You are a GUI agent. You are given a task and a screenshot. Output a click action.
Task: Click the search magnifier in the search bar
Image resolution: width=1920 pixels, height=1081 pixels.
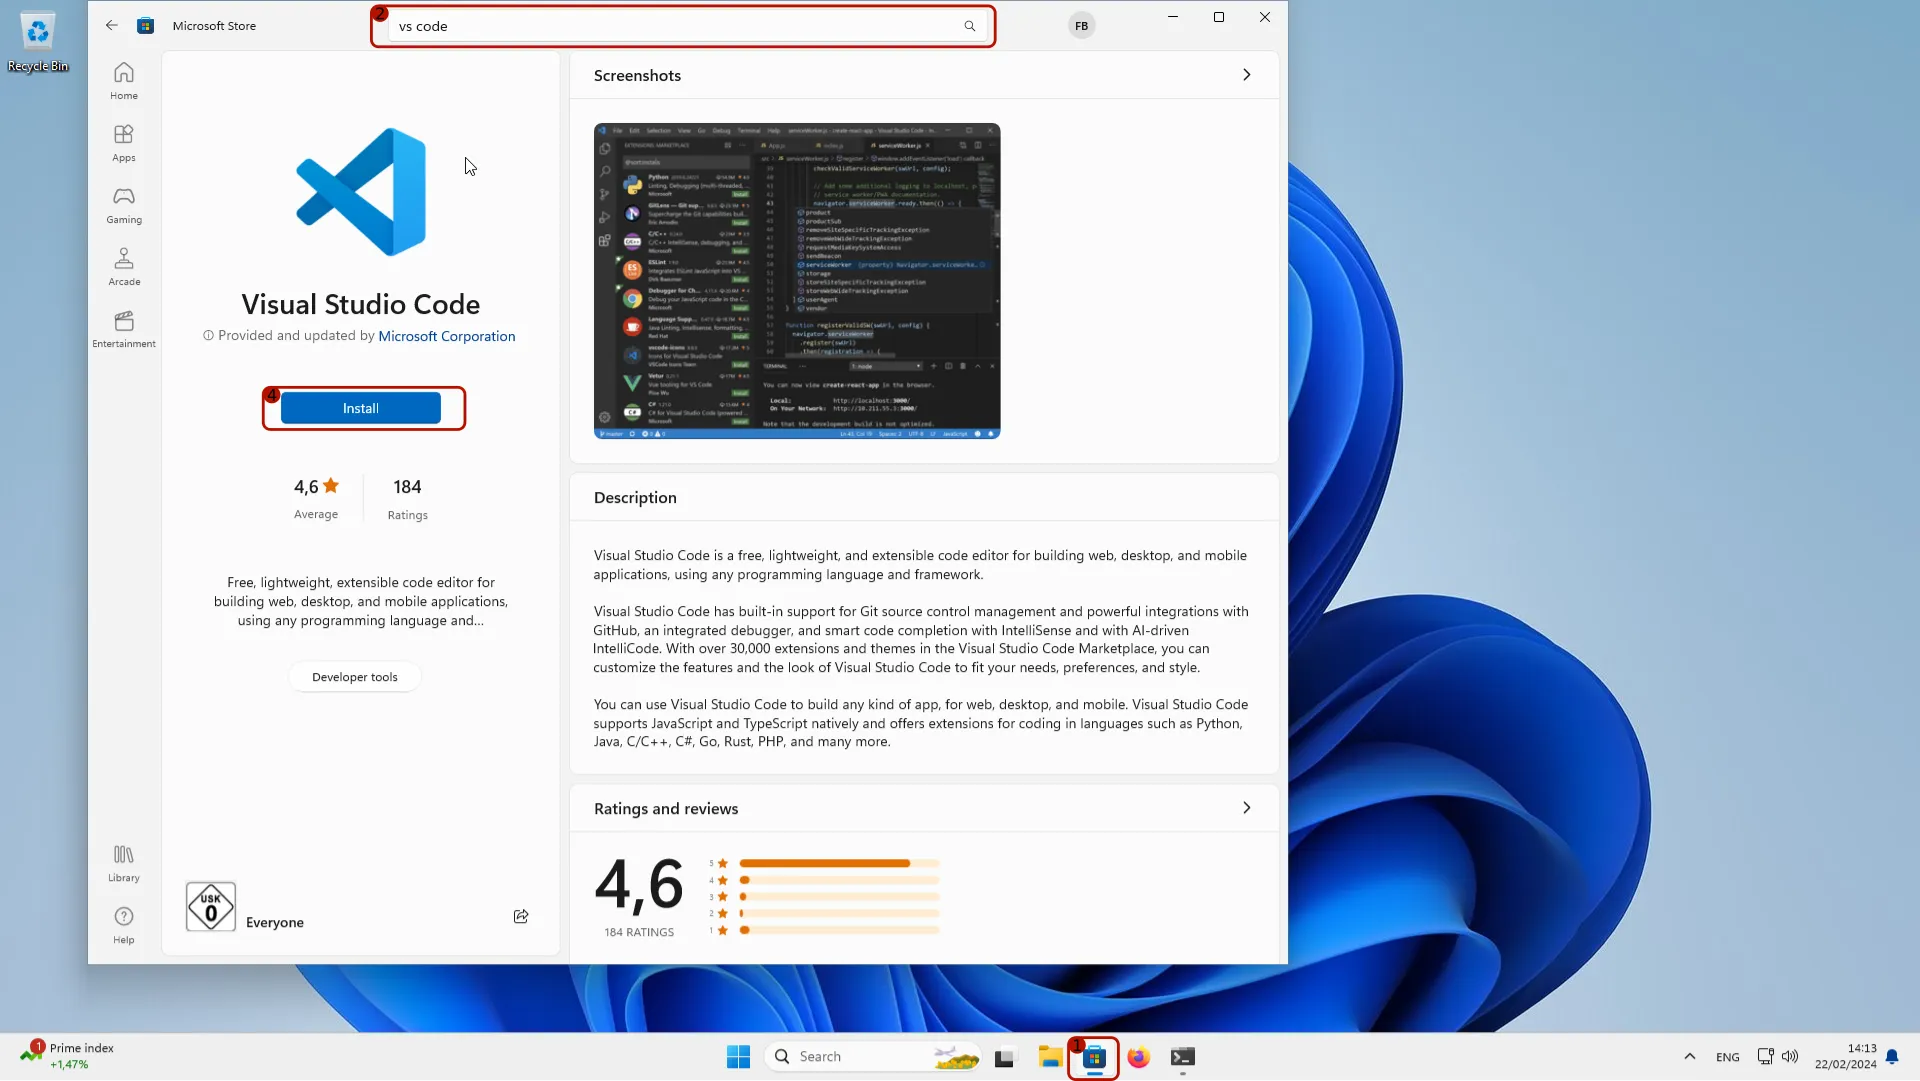pos(968,26)
